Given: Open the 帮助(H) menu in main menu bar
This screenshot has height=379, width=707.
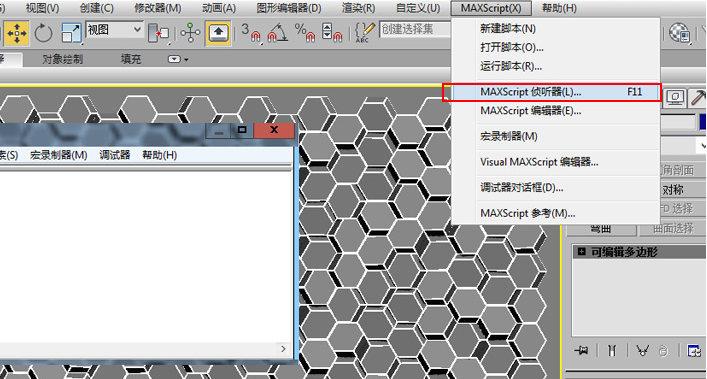Looking at the screenshot, I should (x=559, y=8).
